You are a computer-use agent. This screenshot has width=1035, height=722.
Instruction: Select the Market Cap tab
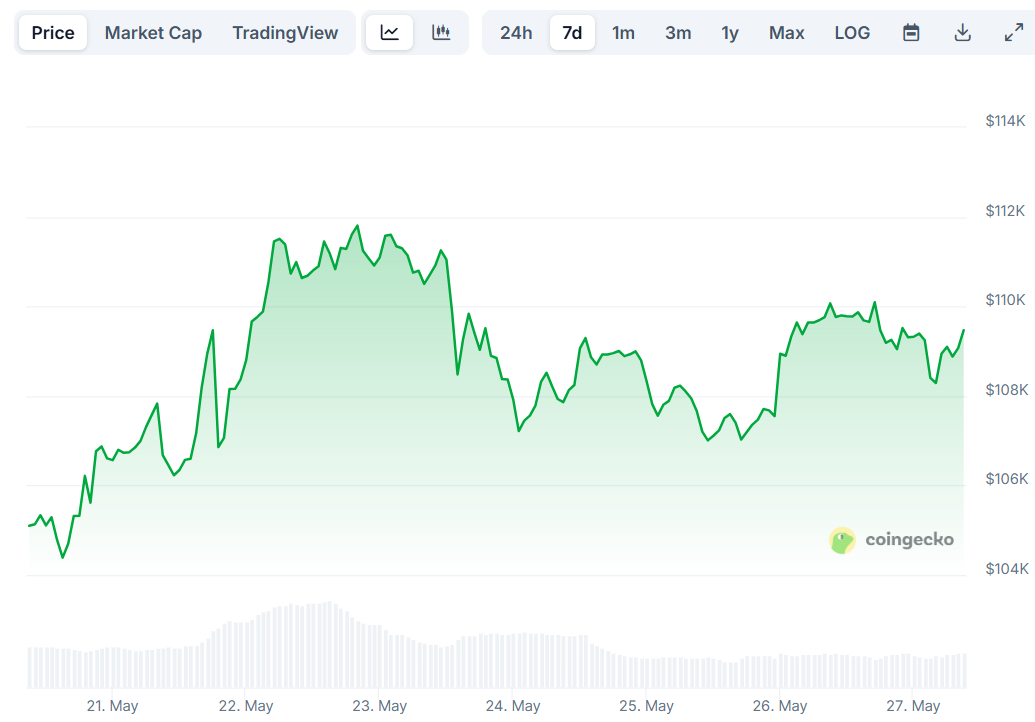pos(153,32)
